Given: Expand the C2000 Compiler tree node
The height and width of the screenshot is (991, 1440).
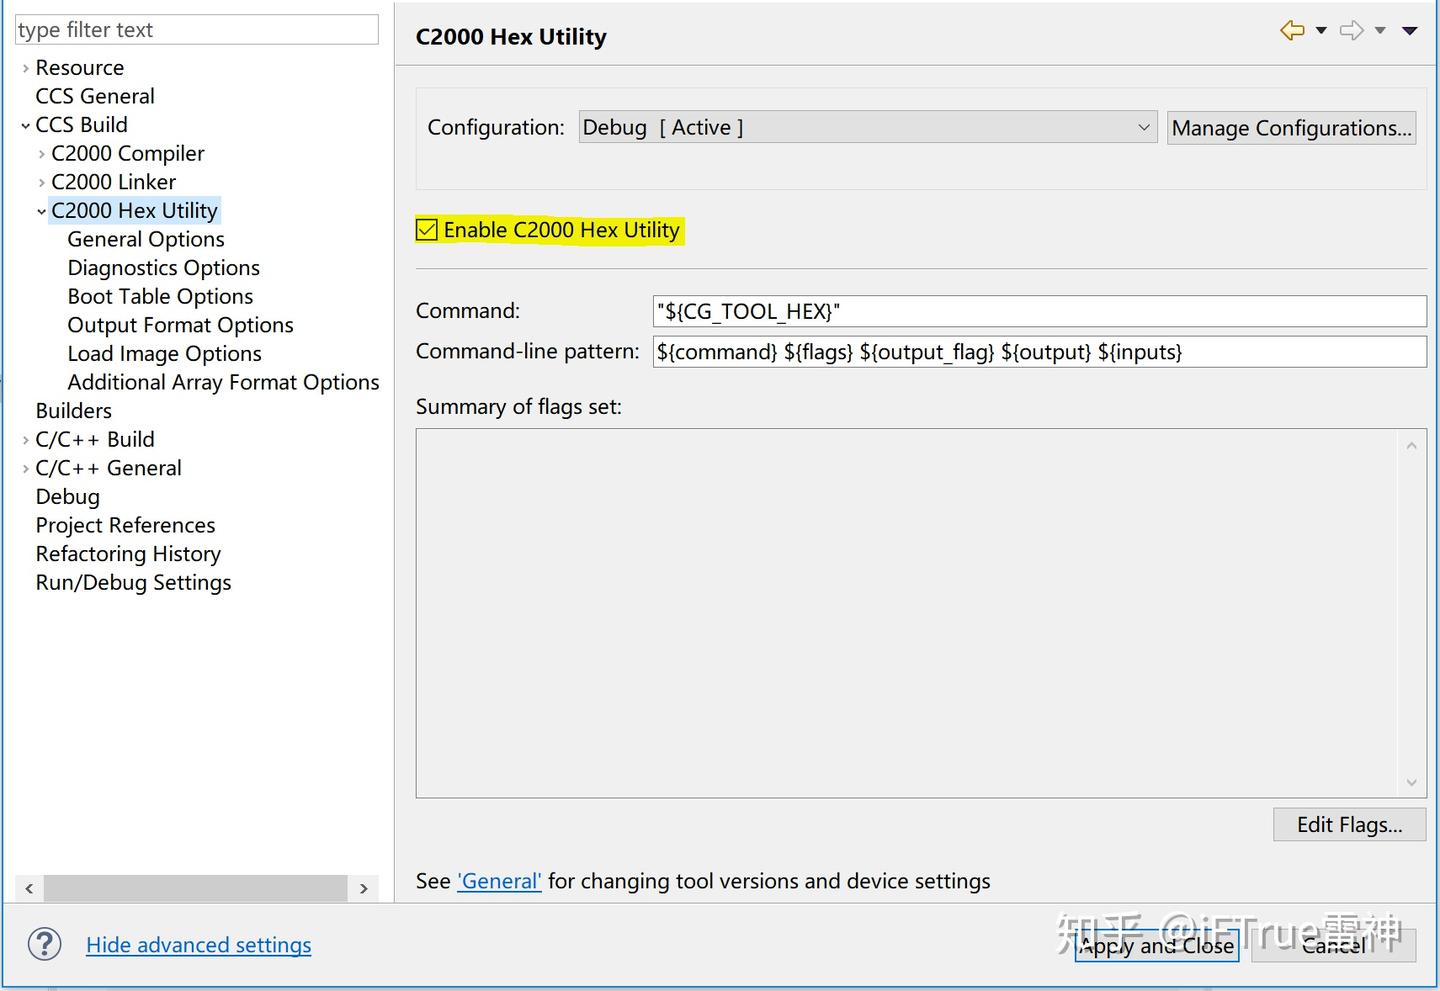Looking at the screenshot, I should tap(41, 154).
